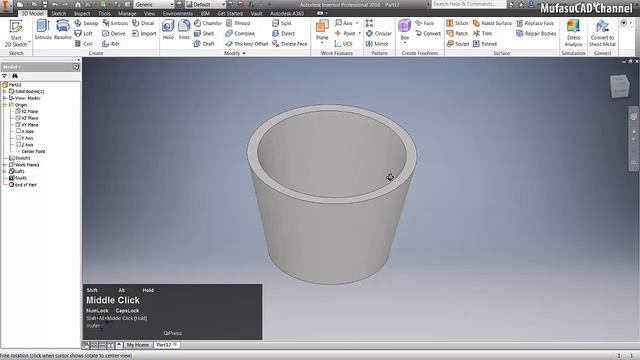Create a Circular pattern
The width and height of the screenshot is (640, 360).
tap(379, 33)
